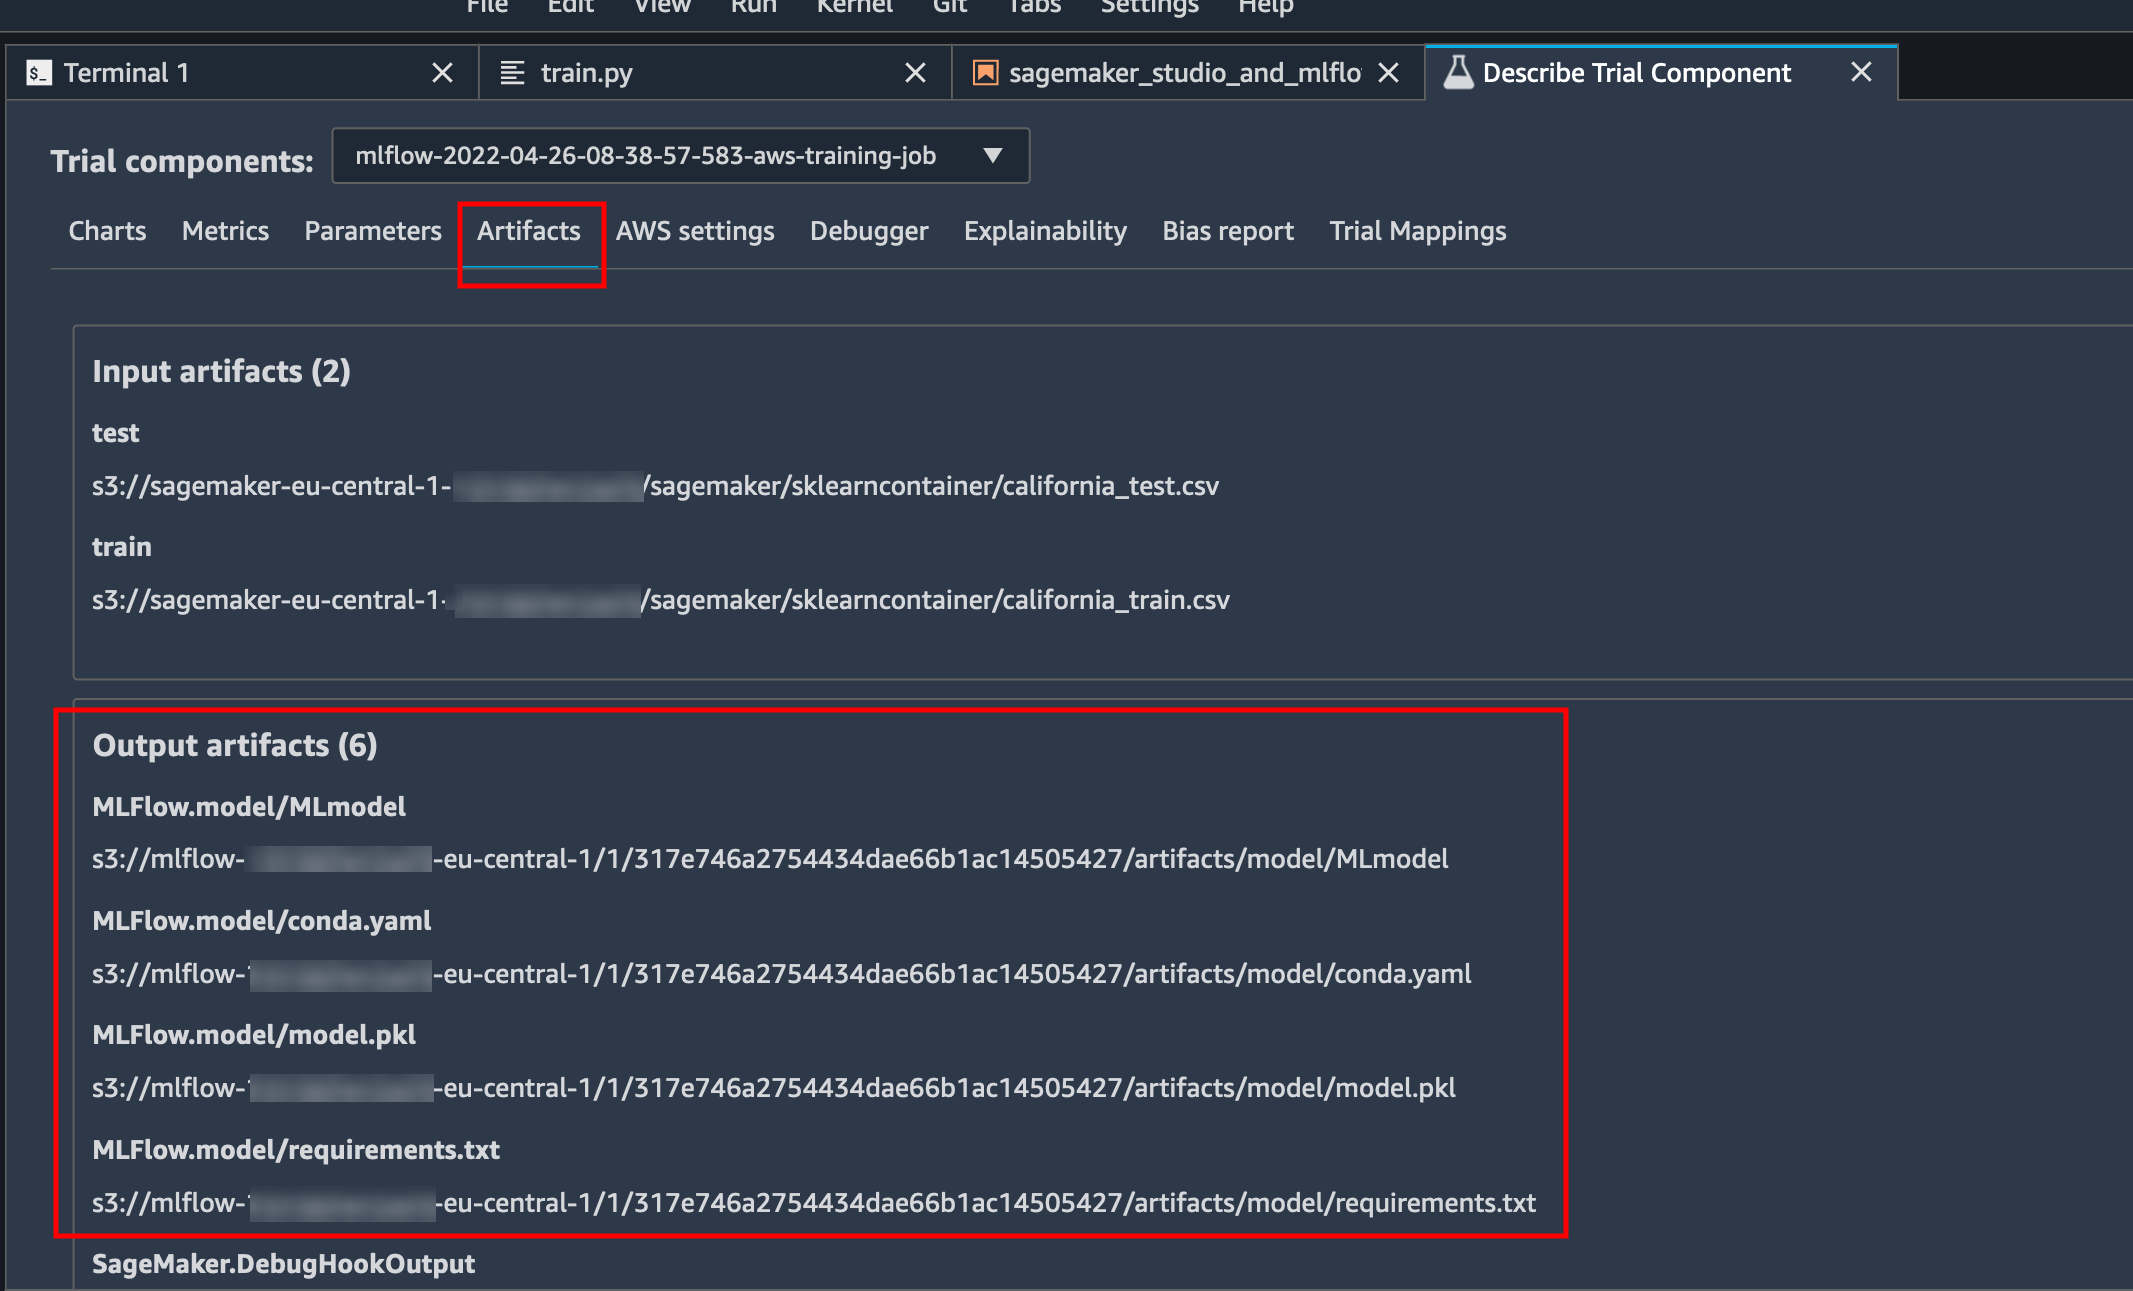The image size is (2133, 1291).
Task: Click the MLFlow.model/conda.yaml label
Action: [x=261, y=921]
